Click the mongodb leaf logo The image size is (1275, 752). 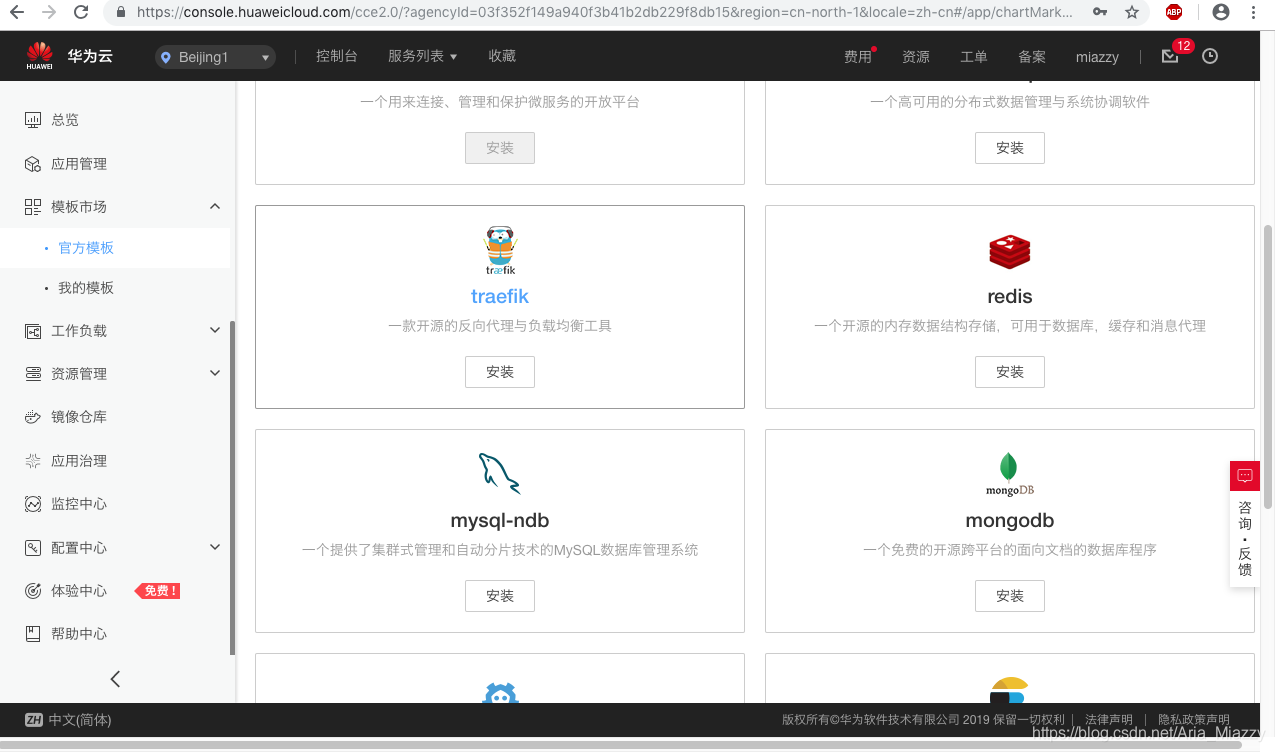[1010, 474]
